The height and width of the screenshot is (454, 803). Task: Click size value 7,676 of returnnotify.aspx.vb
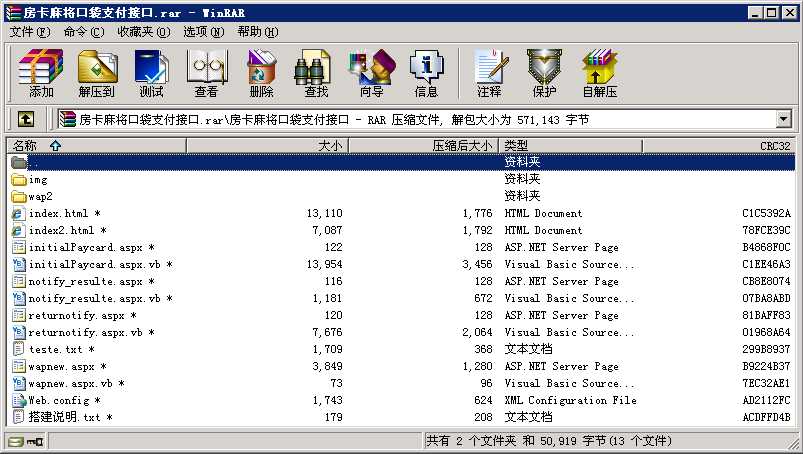[327, 333]
